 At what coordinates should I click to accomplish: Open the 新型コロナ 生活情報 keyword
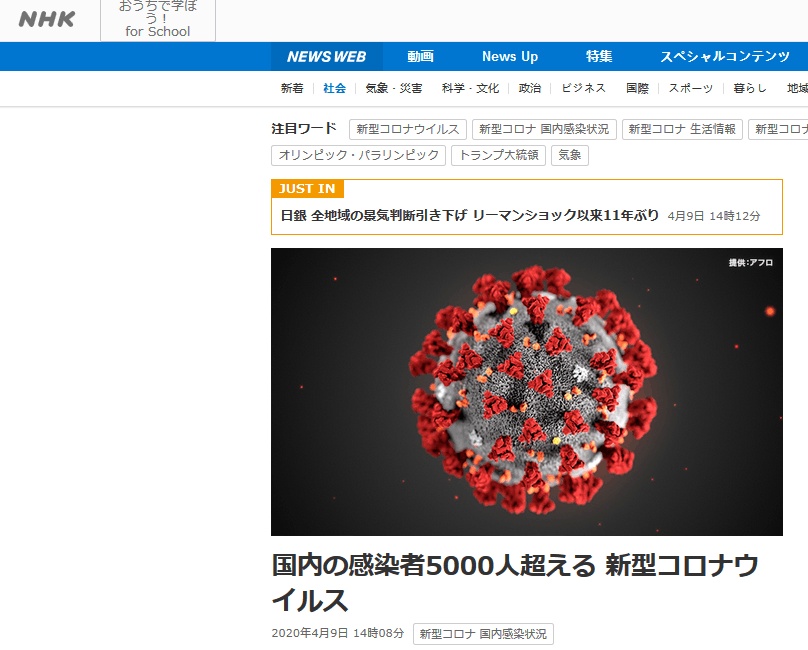click(682, 128)
